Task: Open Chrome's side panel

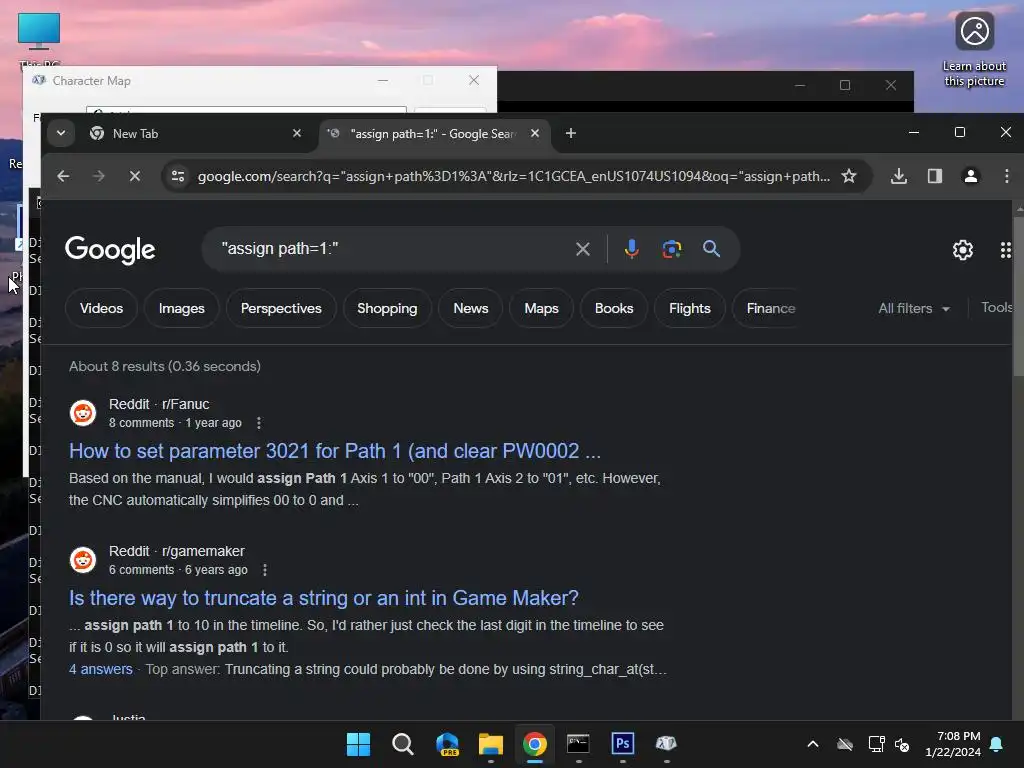Action: 935,176
